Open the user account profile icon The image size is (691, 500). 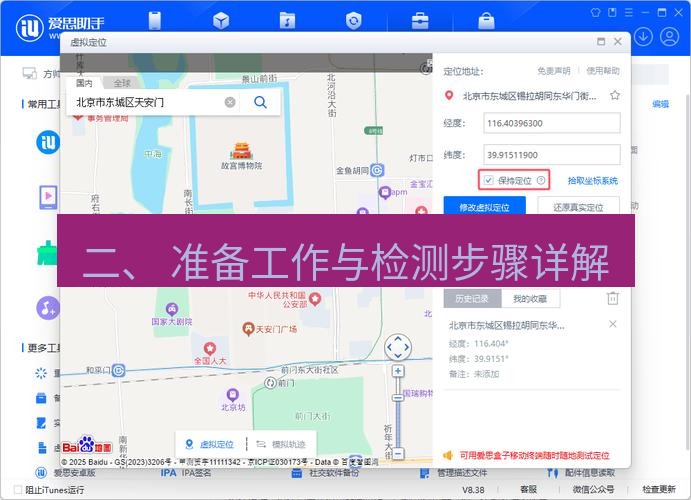[x=669, y=37]
